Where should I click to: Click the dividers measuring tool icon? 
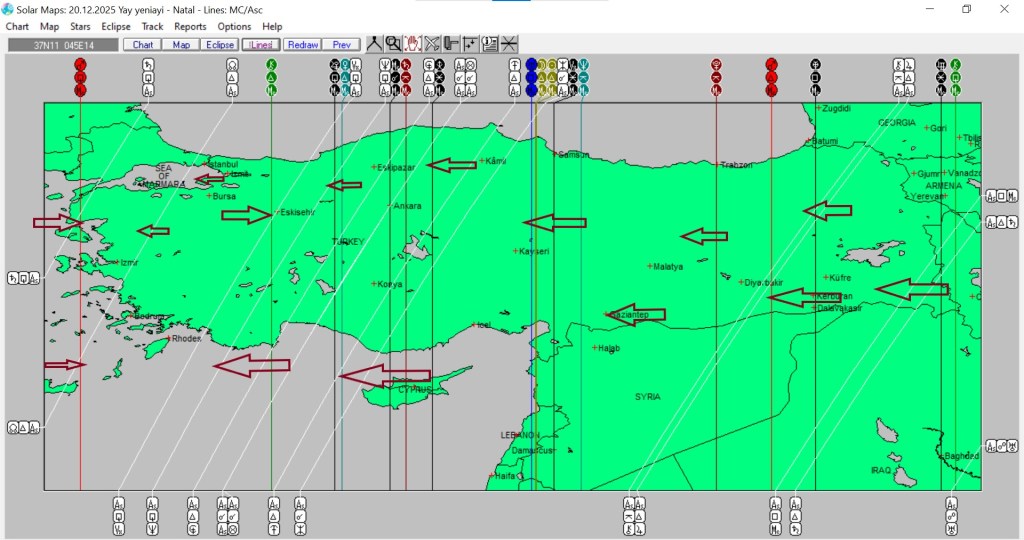(x=374, y=44)
